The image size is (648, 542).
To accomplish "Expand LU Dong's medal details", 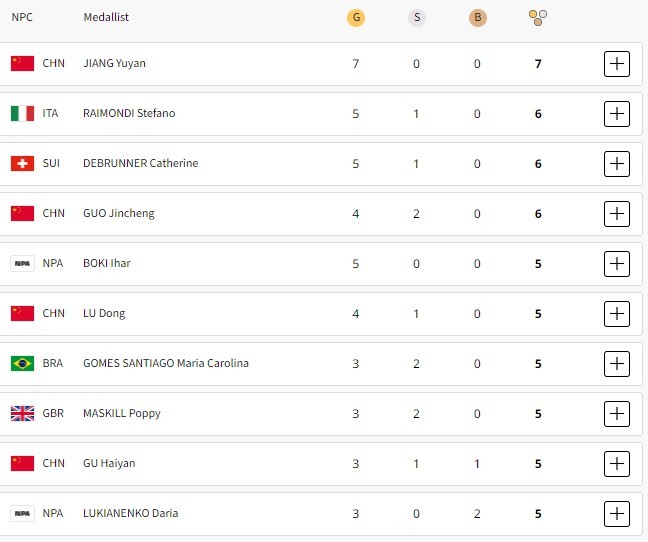I will [x=617, y=314].
